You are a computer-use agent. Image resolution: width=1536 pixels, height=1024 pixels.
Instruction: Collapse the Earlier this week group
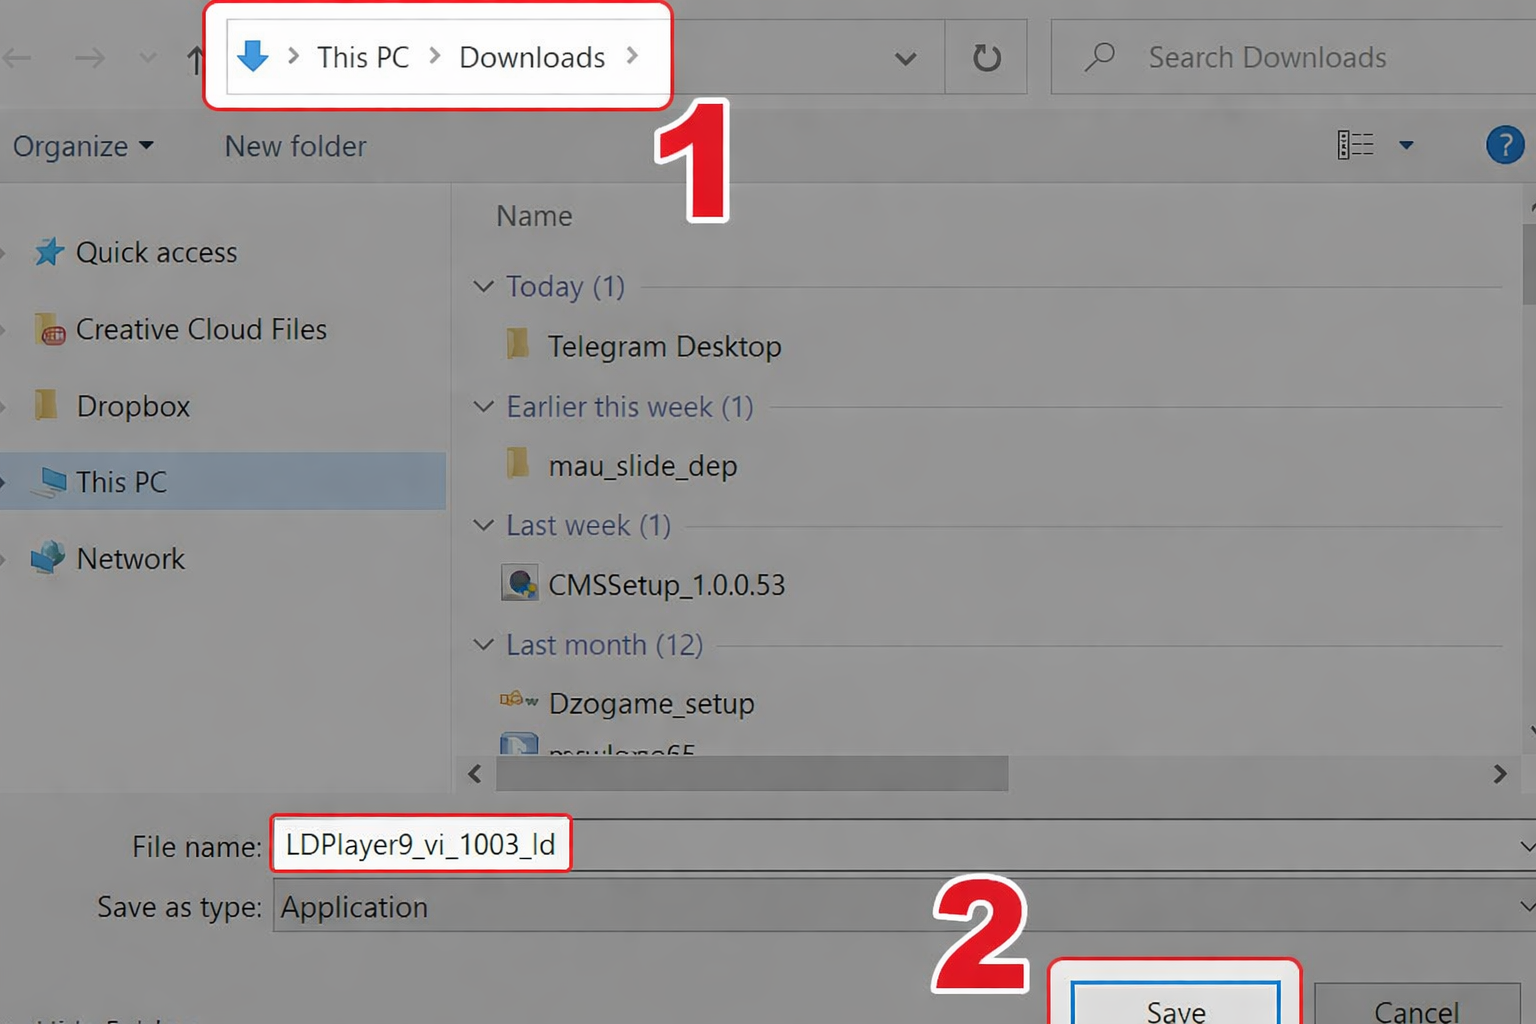pyautogui.click(x=484, y=407)
